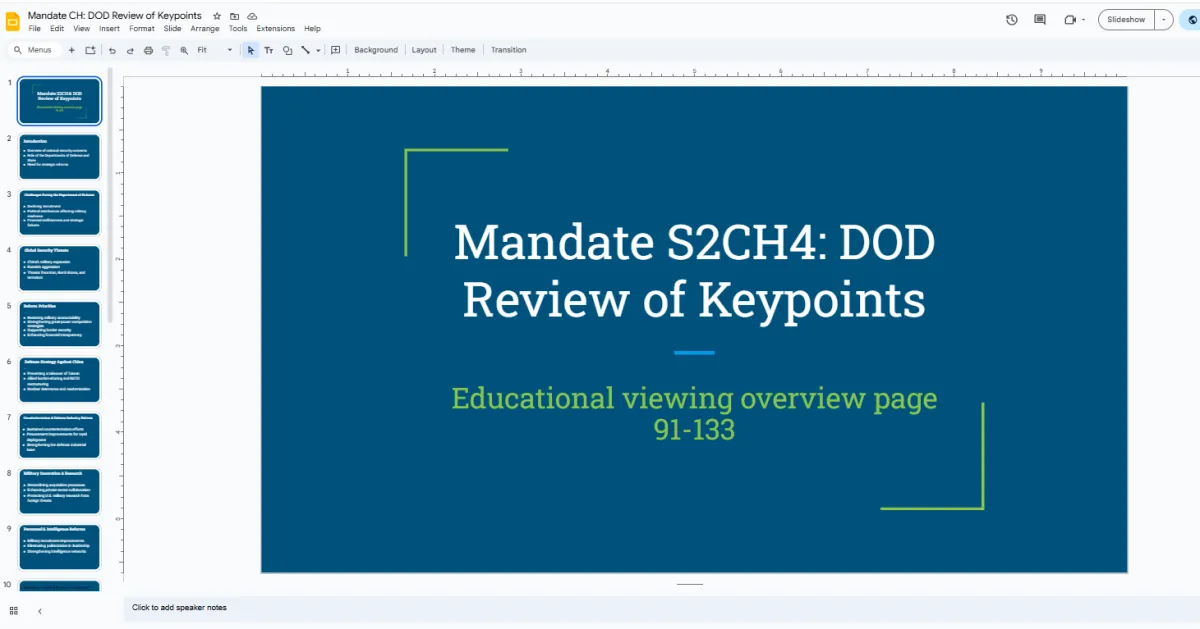
Task: Open the View menu
Action: 82,29
